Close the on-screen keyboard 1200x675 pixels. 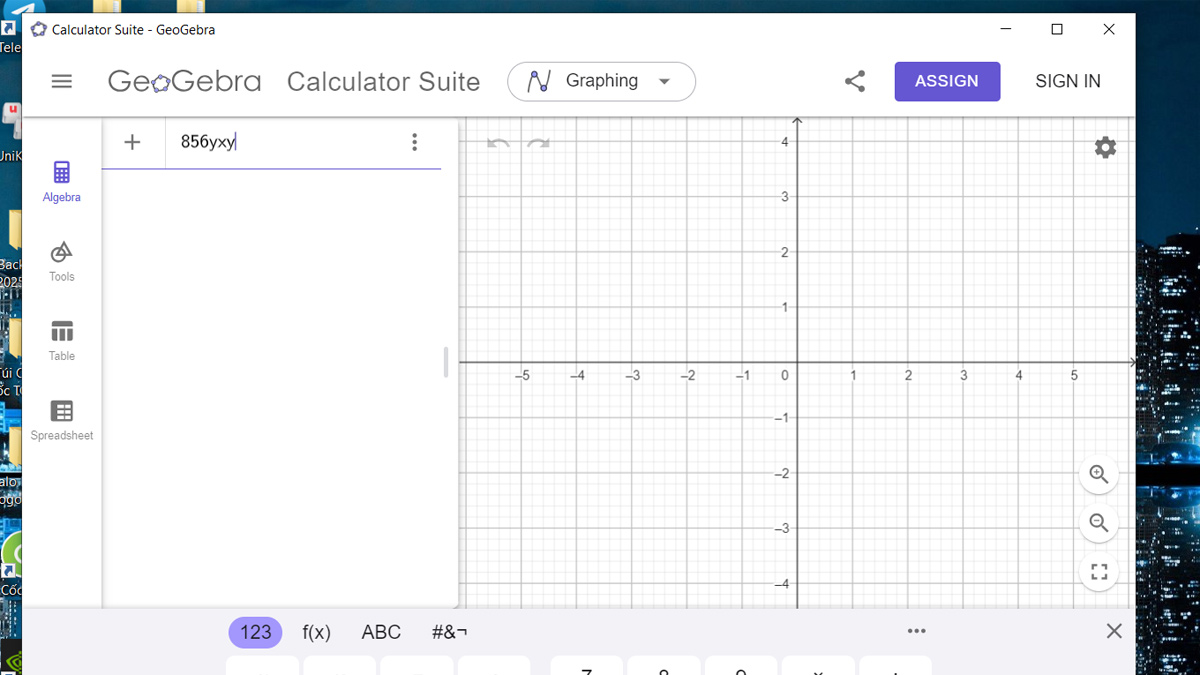tap(1114, 631)
